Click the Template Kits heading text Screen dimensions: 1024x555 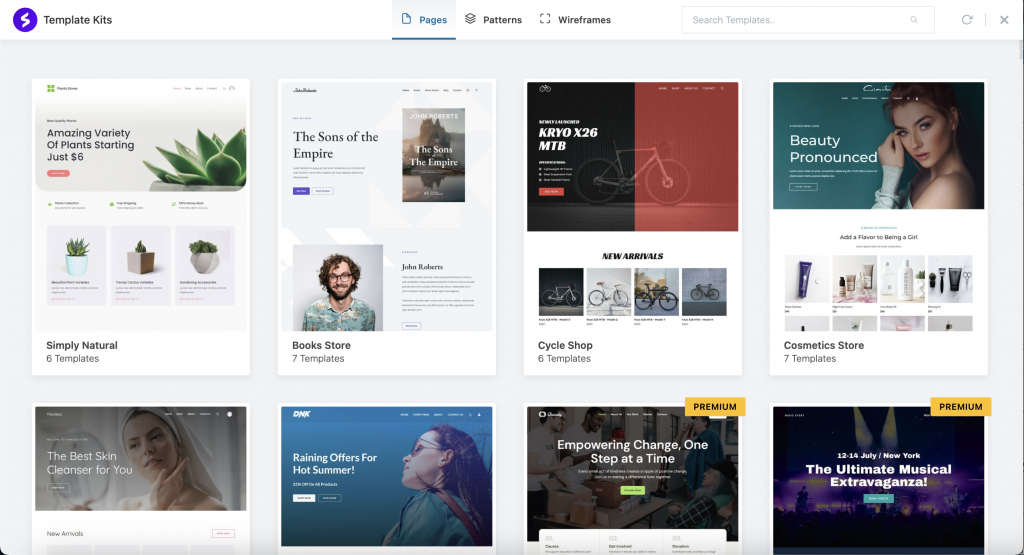click(x=78, y=20)
